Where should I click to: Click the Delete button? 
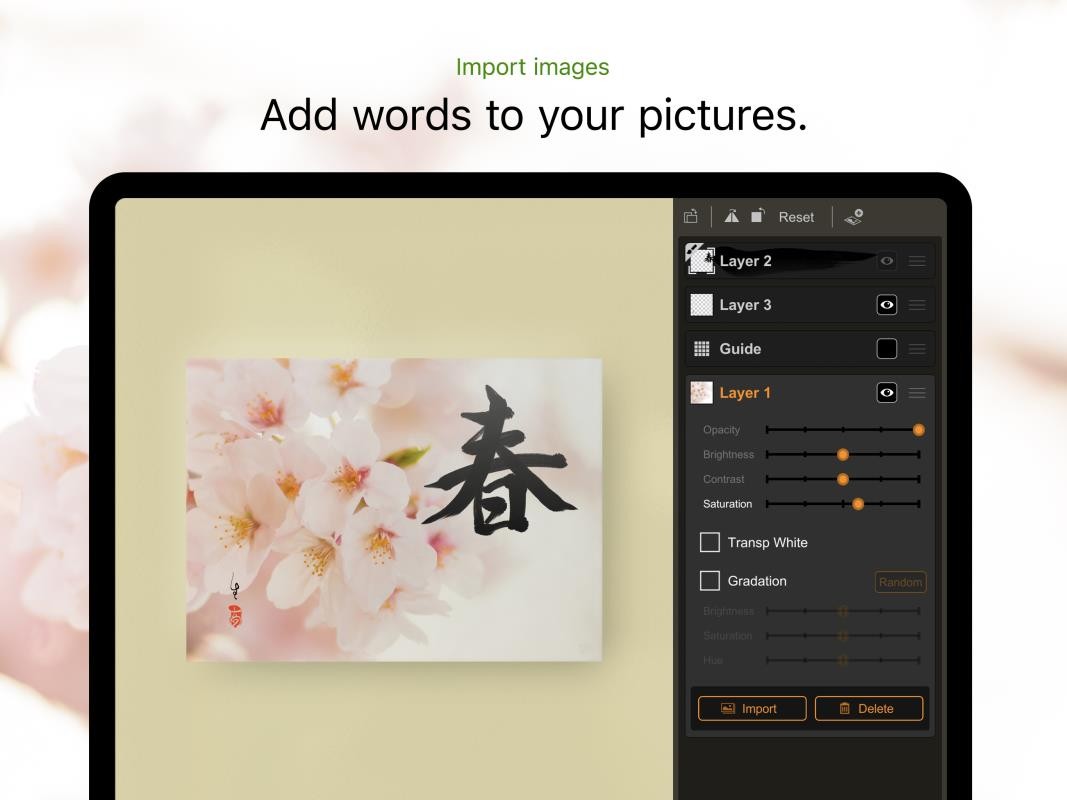click(868, 708)
